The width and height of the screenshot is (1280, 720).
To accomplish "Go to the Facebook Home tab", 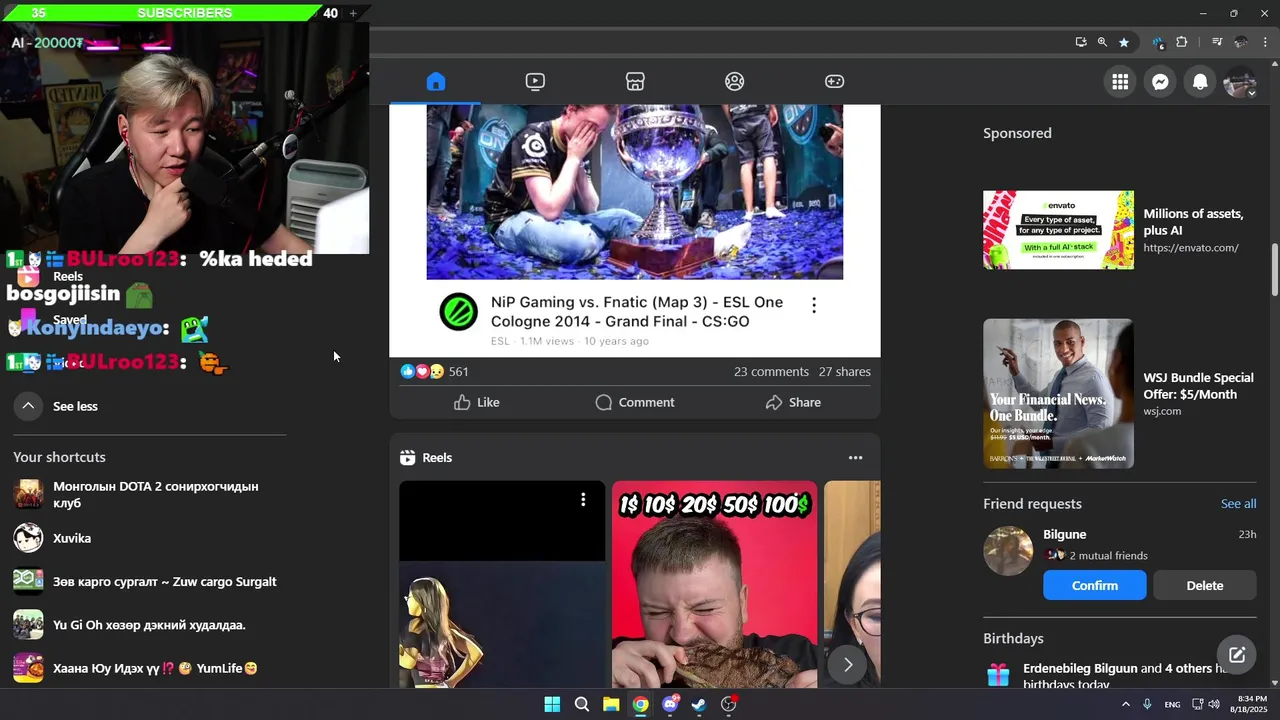I will [435, 82].
